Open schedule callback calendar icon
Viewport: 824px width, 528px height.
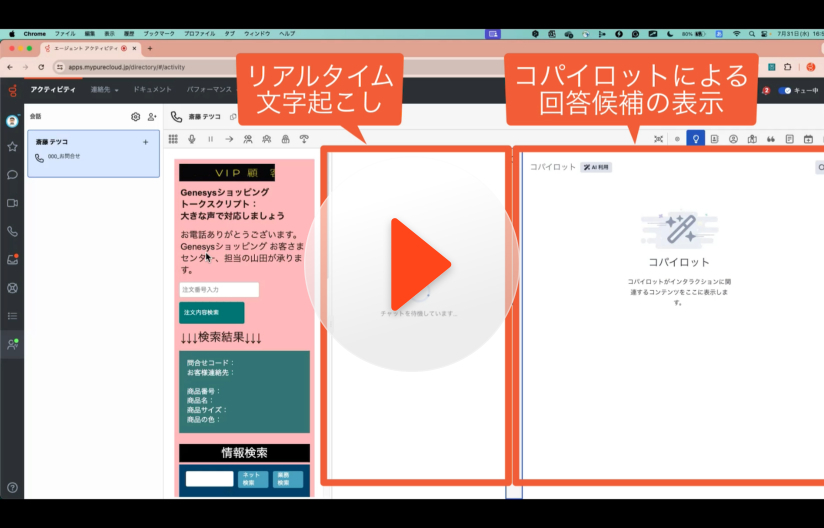(808, 139)
